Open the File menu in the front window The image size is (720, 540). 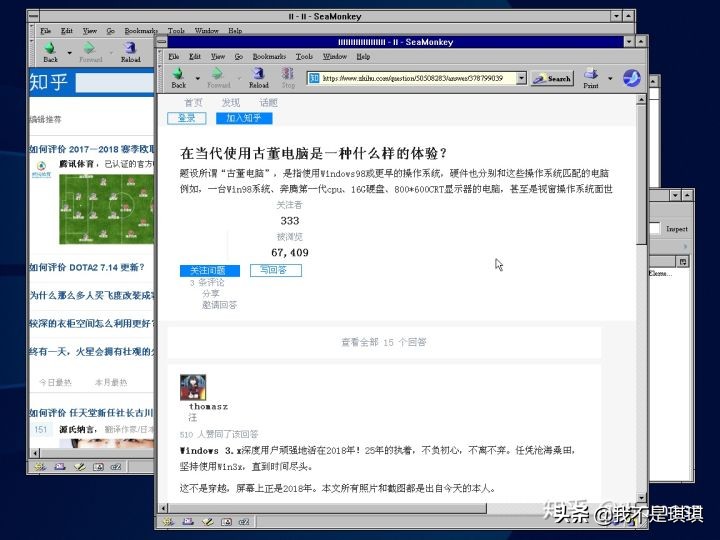pos(174,56)
